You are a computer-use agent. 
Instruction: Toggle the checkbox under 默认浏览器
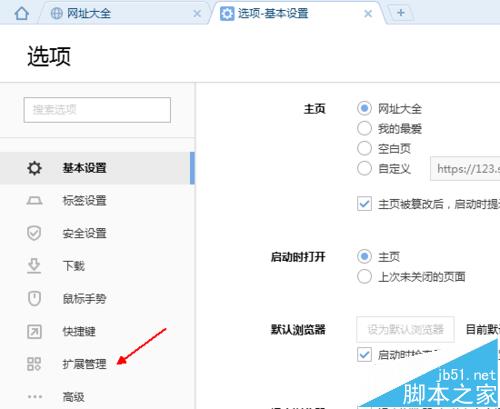coord(364,355)
